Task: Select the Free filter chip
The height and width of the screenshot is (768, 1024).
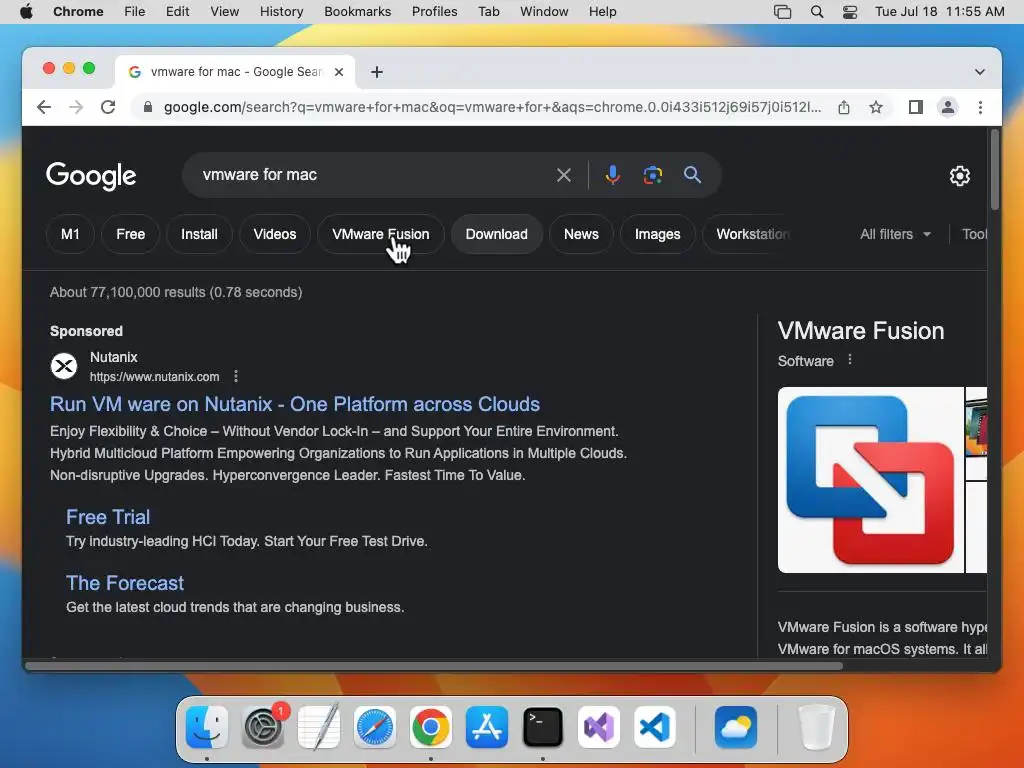Action: pos(131,234)
